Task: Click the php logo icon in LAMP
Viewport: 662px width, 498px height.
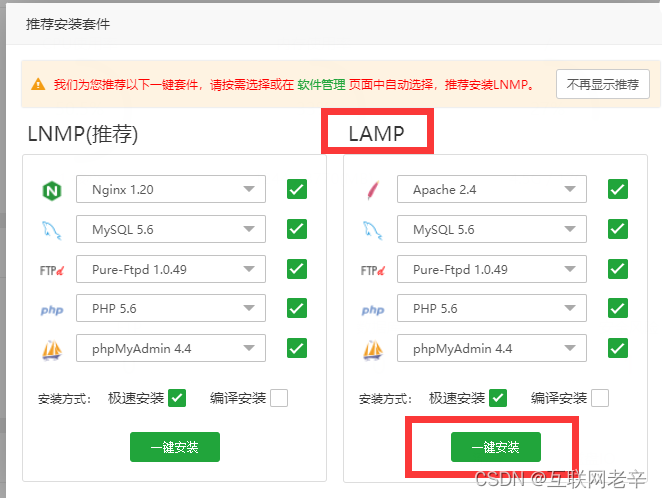Action: 373,310
